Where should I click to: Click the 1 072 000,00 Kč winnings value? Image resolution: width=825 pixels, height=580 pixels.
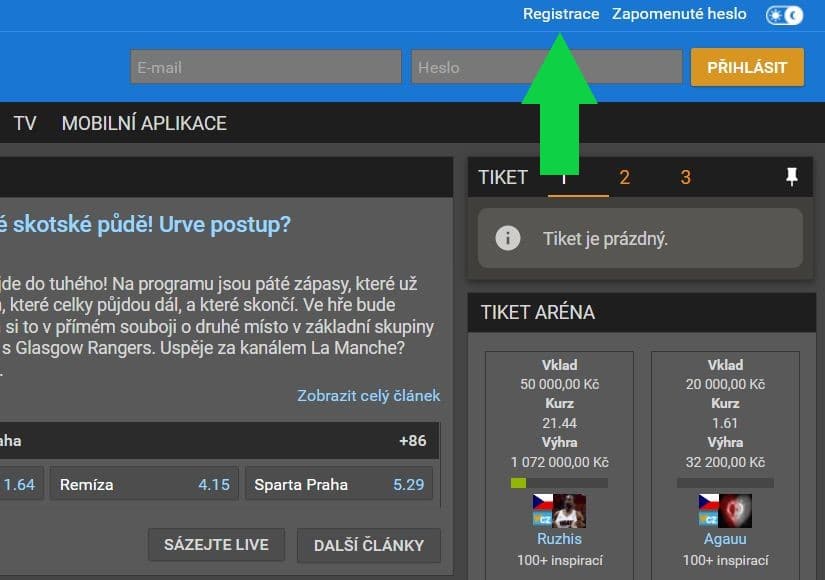tap(559, 462)
